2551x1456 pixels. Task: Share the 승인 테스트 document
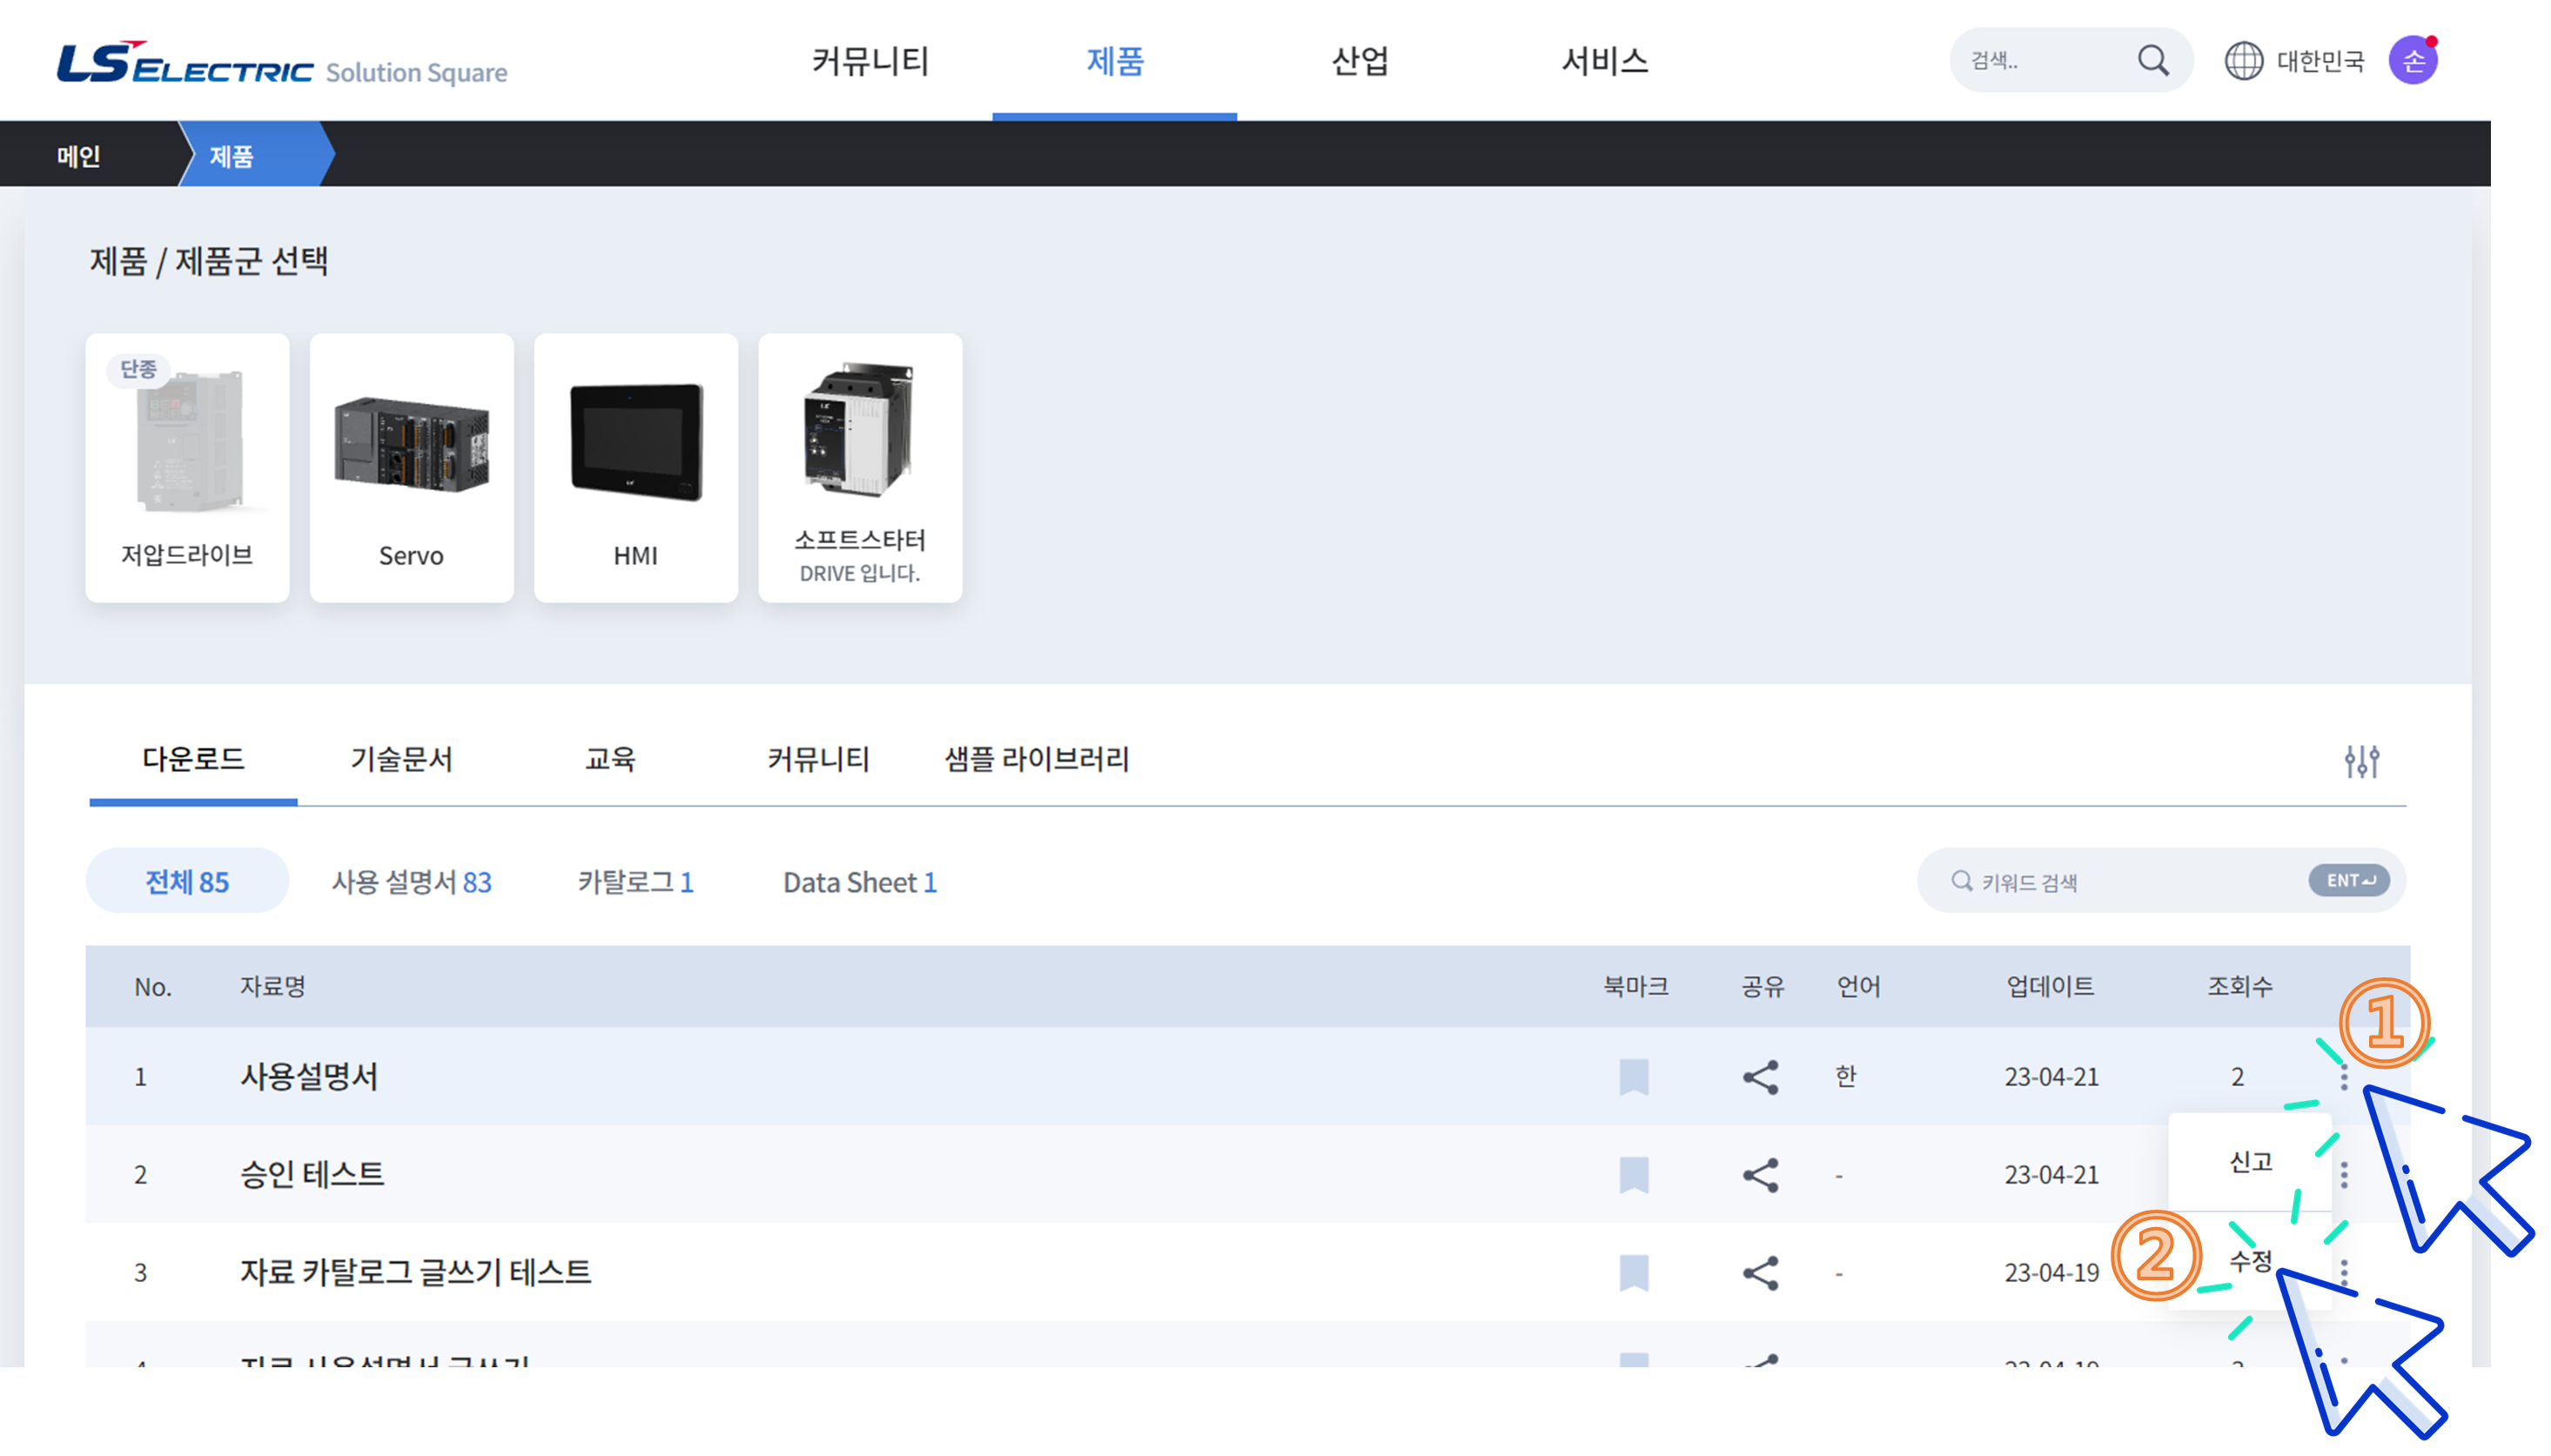[1760, 1174]
